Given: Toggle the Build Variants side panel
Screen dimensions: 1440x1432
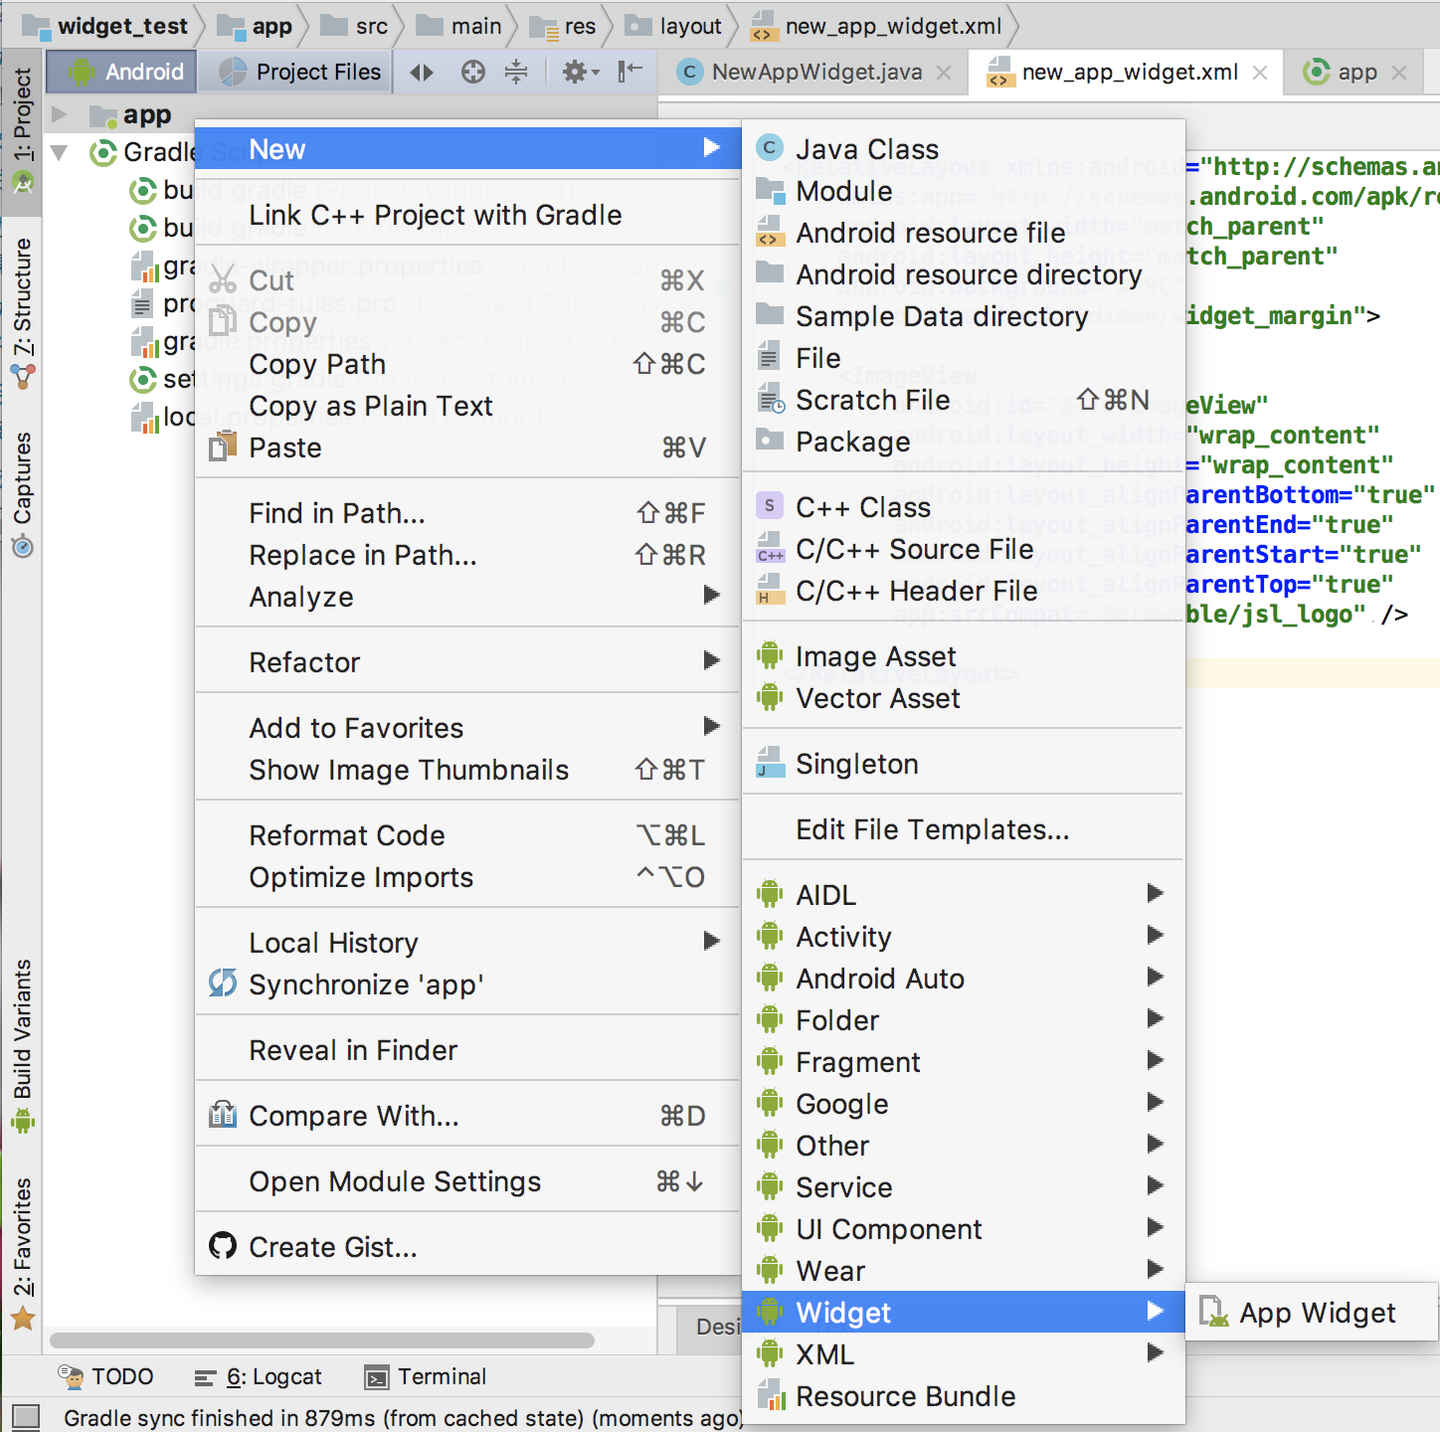Looking at the screenshot, I should tap(22, 1046).
